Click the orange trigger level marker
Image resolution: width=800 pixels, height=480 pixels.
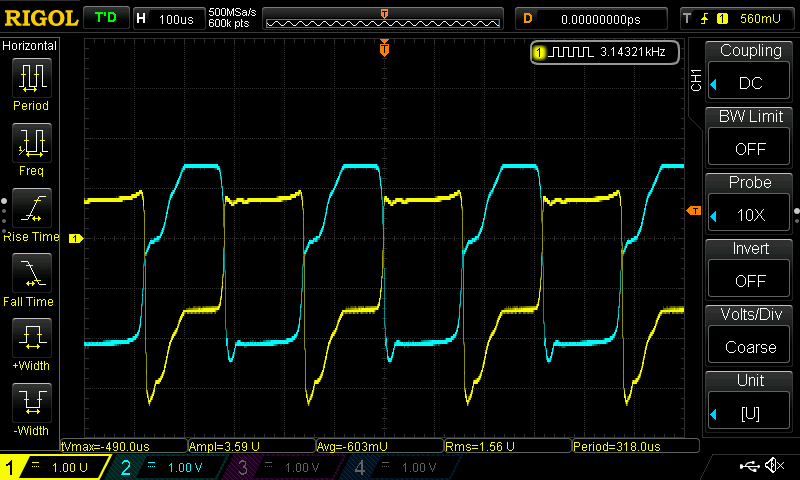point(693,211)
